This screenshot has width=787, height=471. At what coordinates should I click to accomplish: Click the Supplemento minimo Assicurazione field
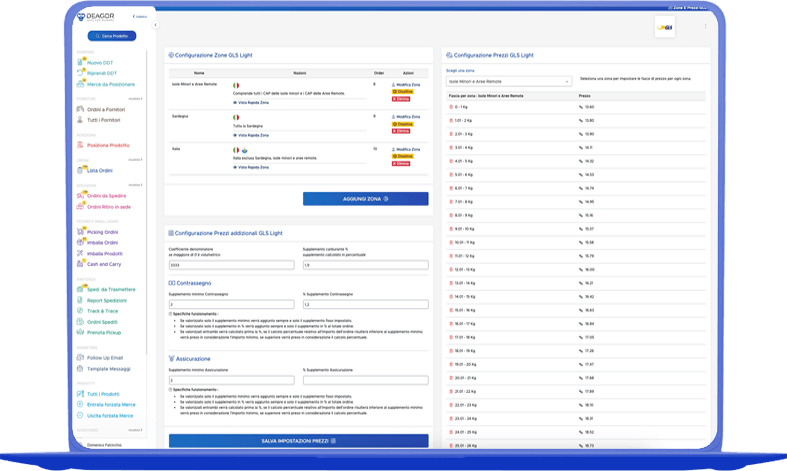[231, 380]
